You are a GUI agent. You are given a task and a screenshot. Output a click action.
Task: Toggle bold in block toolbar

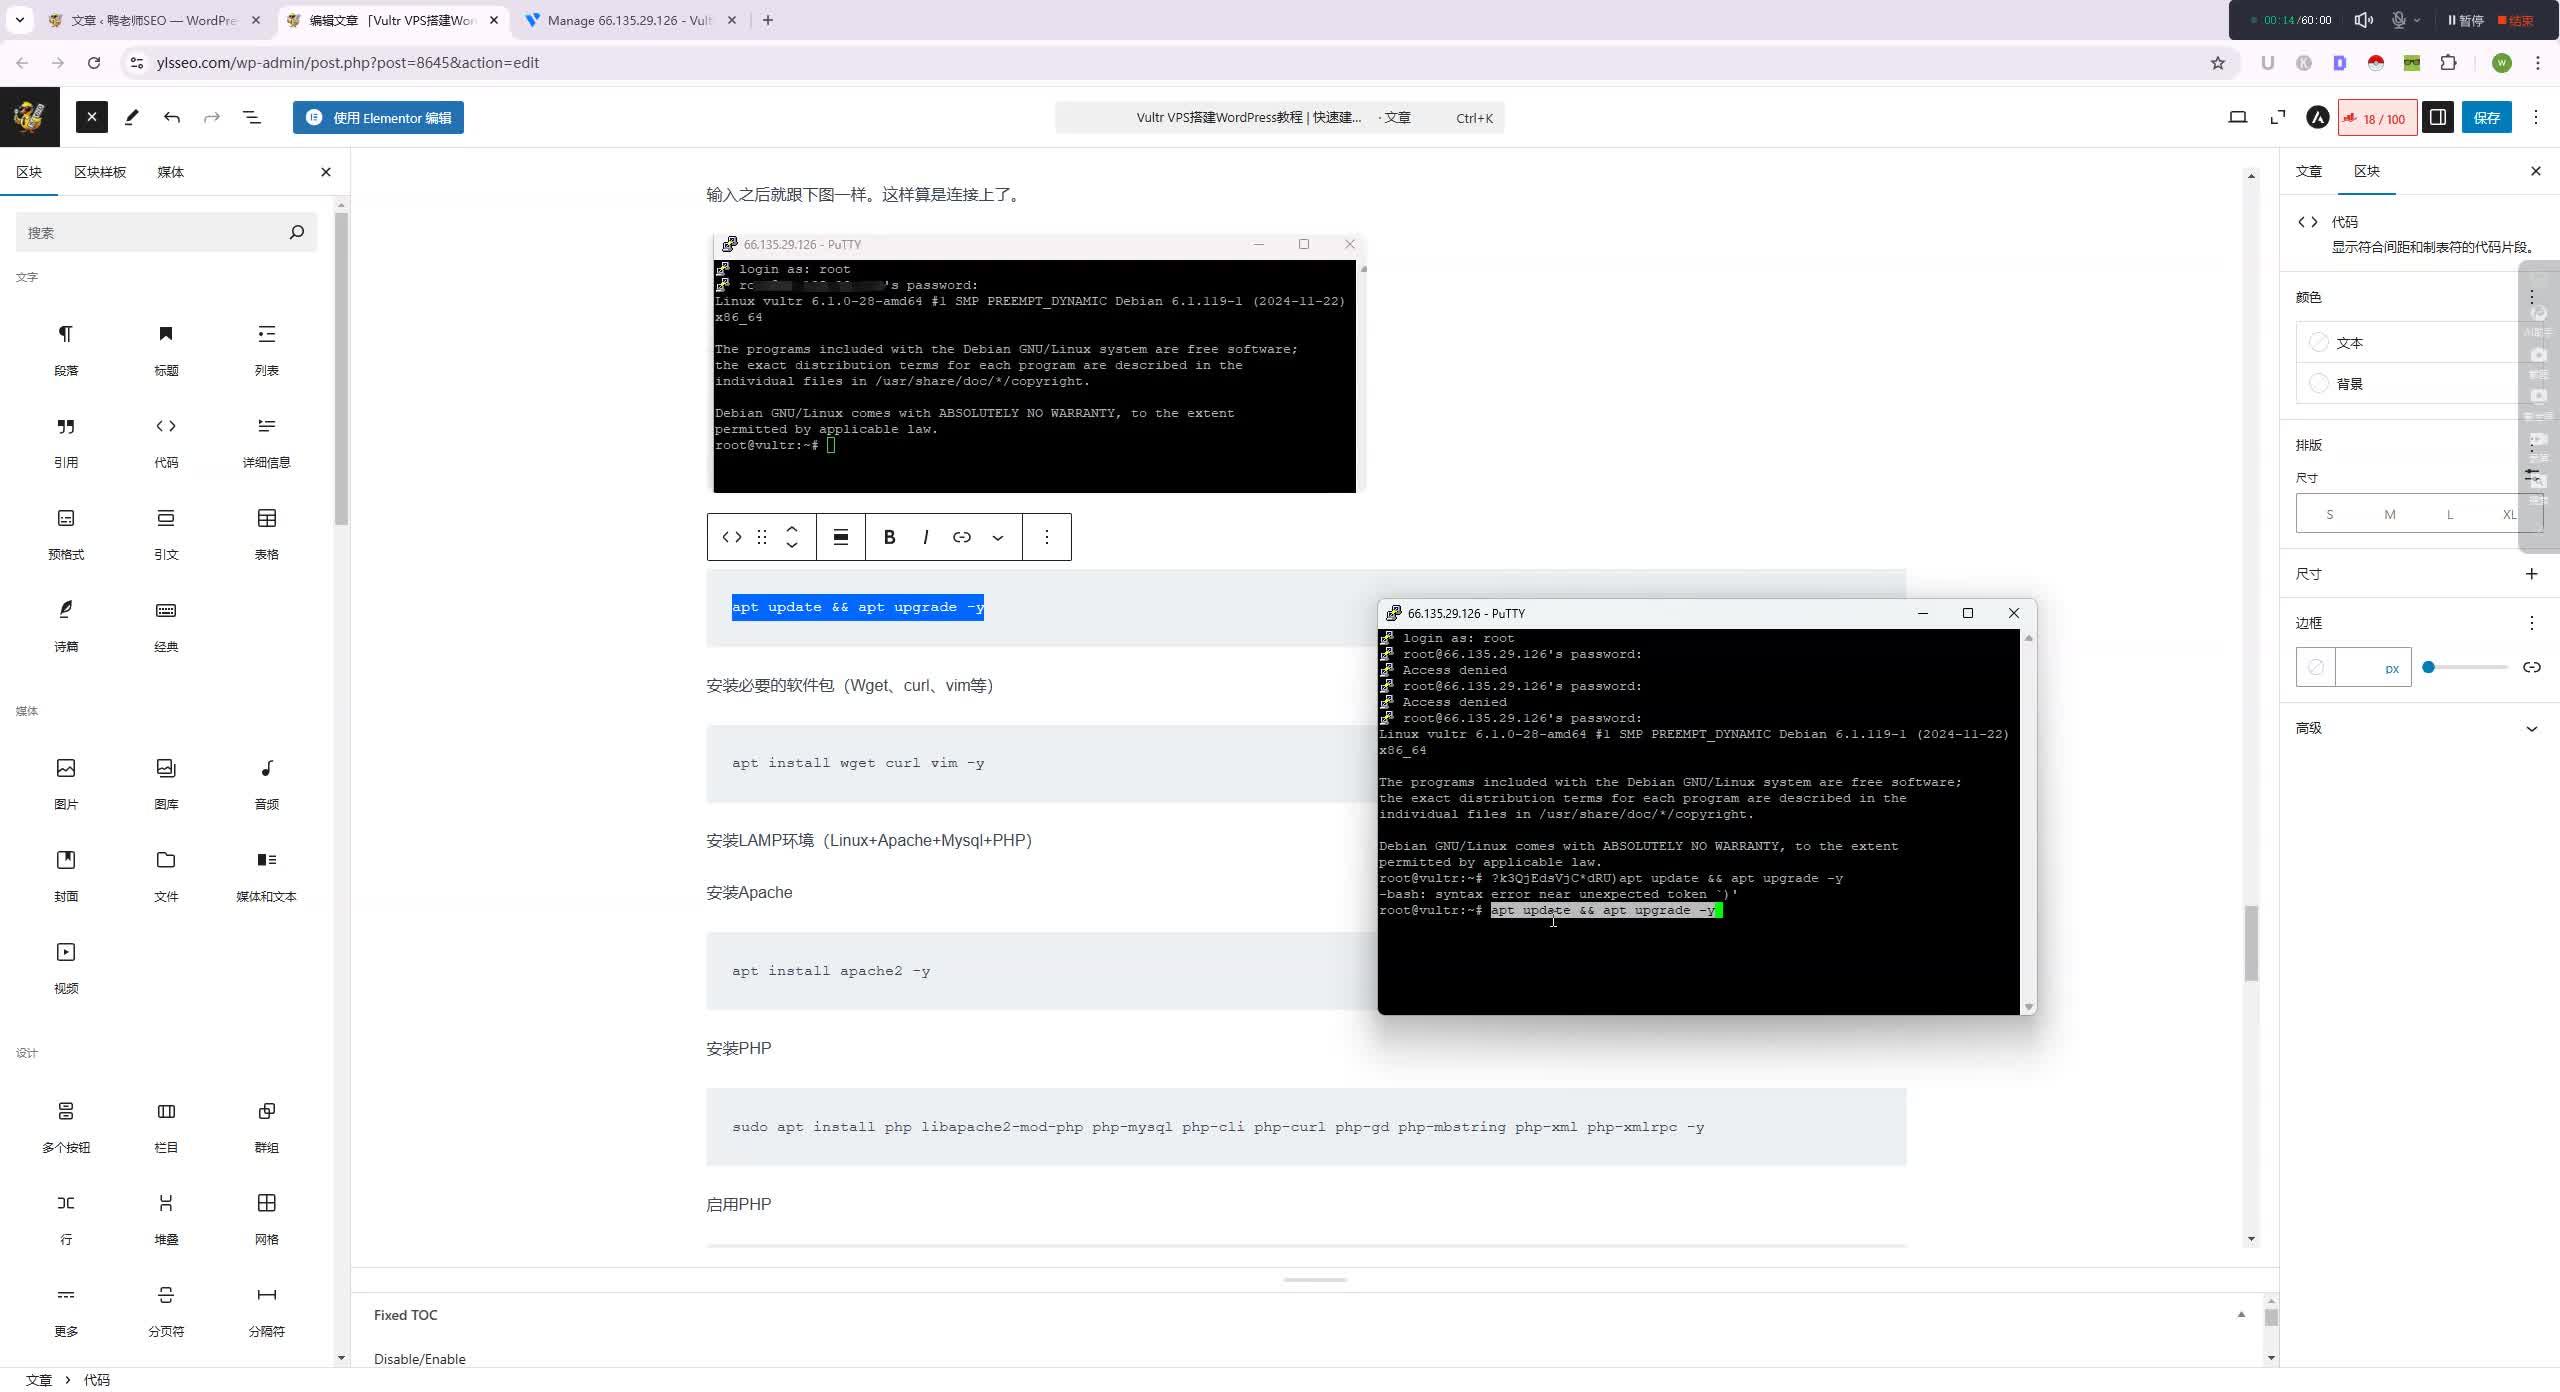tap(889, 537)
